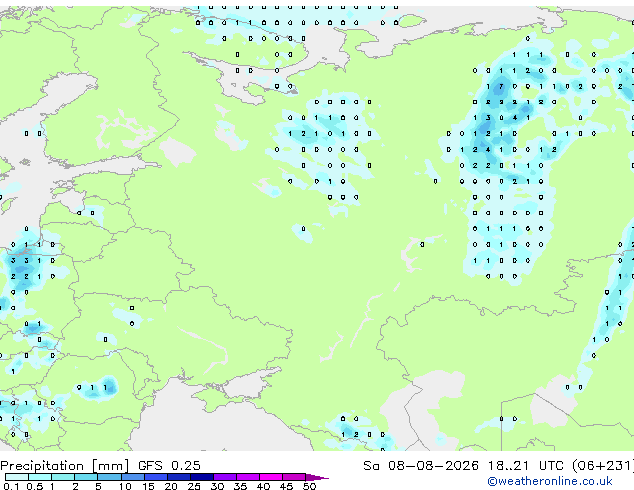This screenshot has height=490, width=634.
Task: Click the 1–2 mm legend color swatch
Action: 63,477
